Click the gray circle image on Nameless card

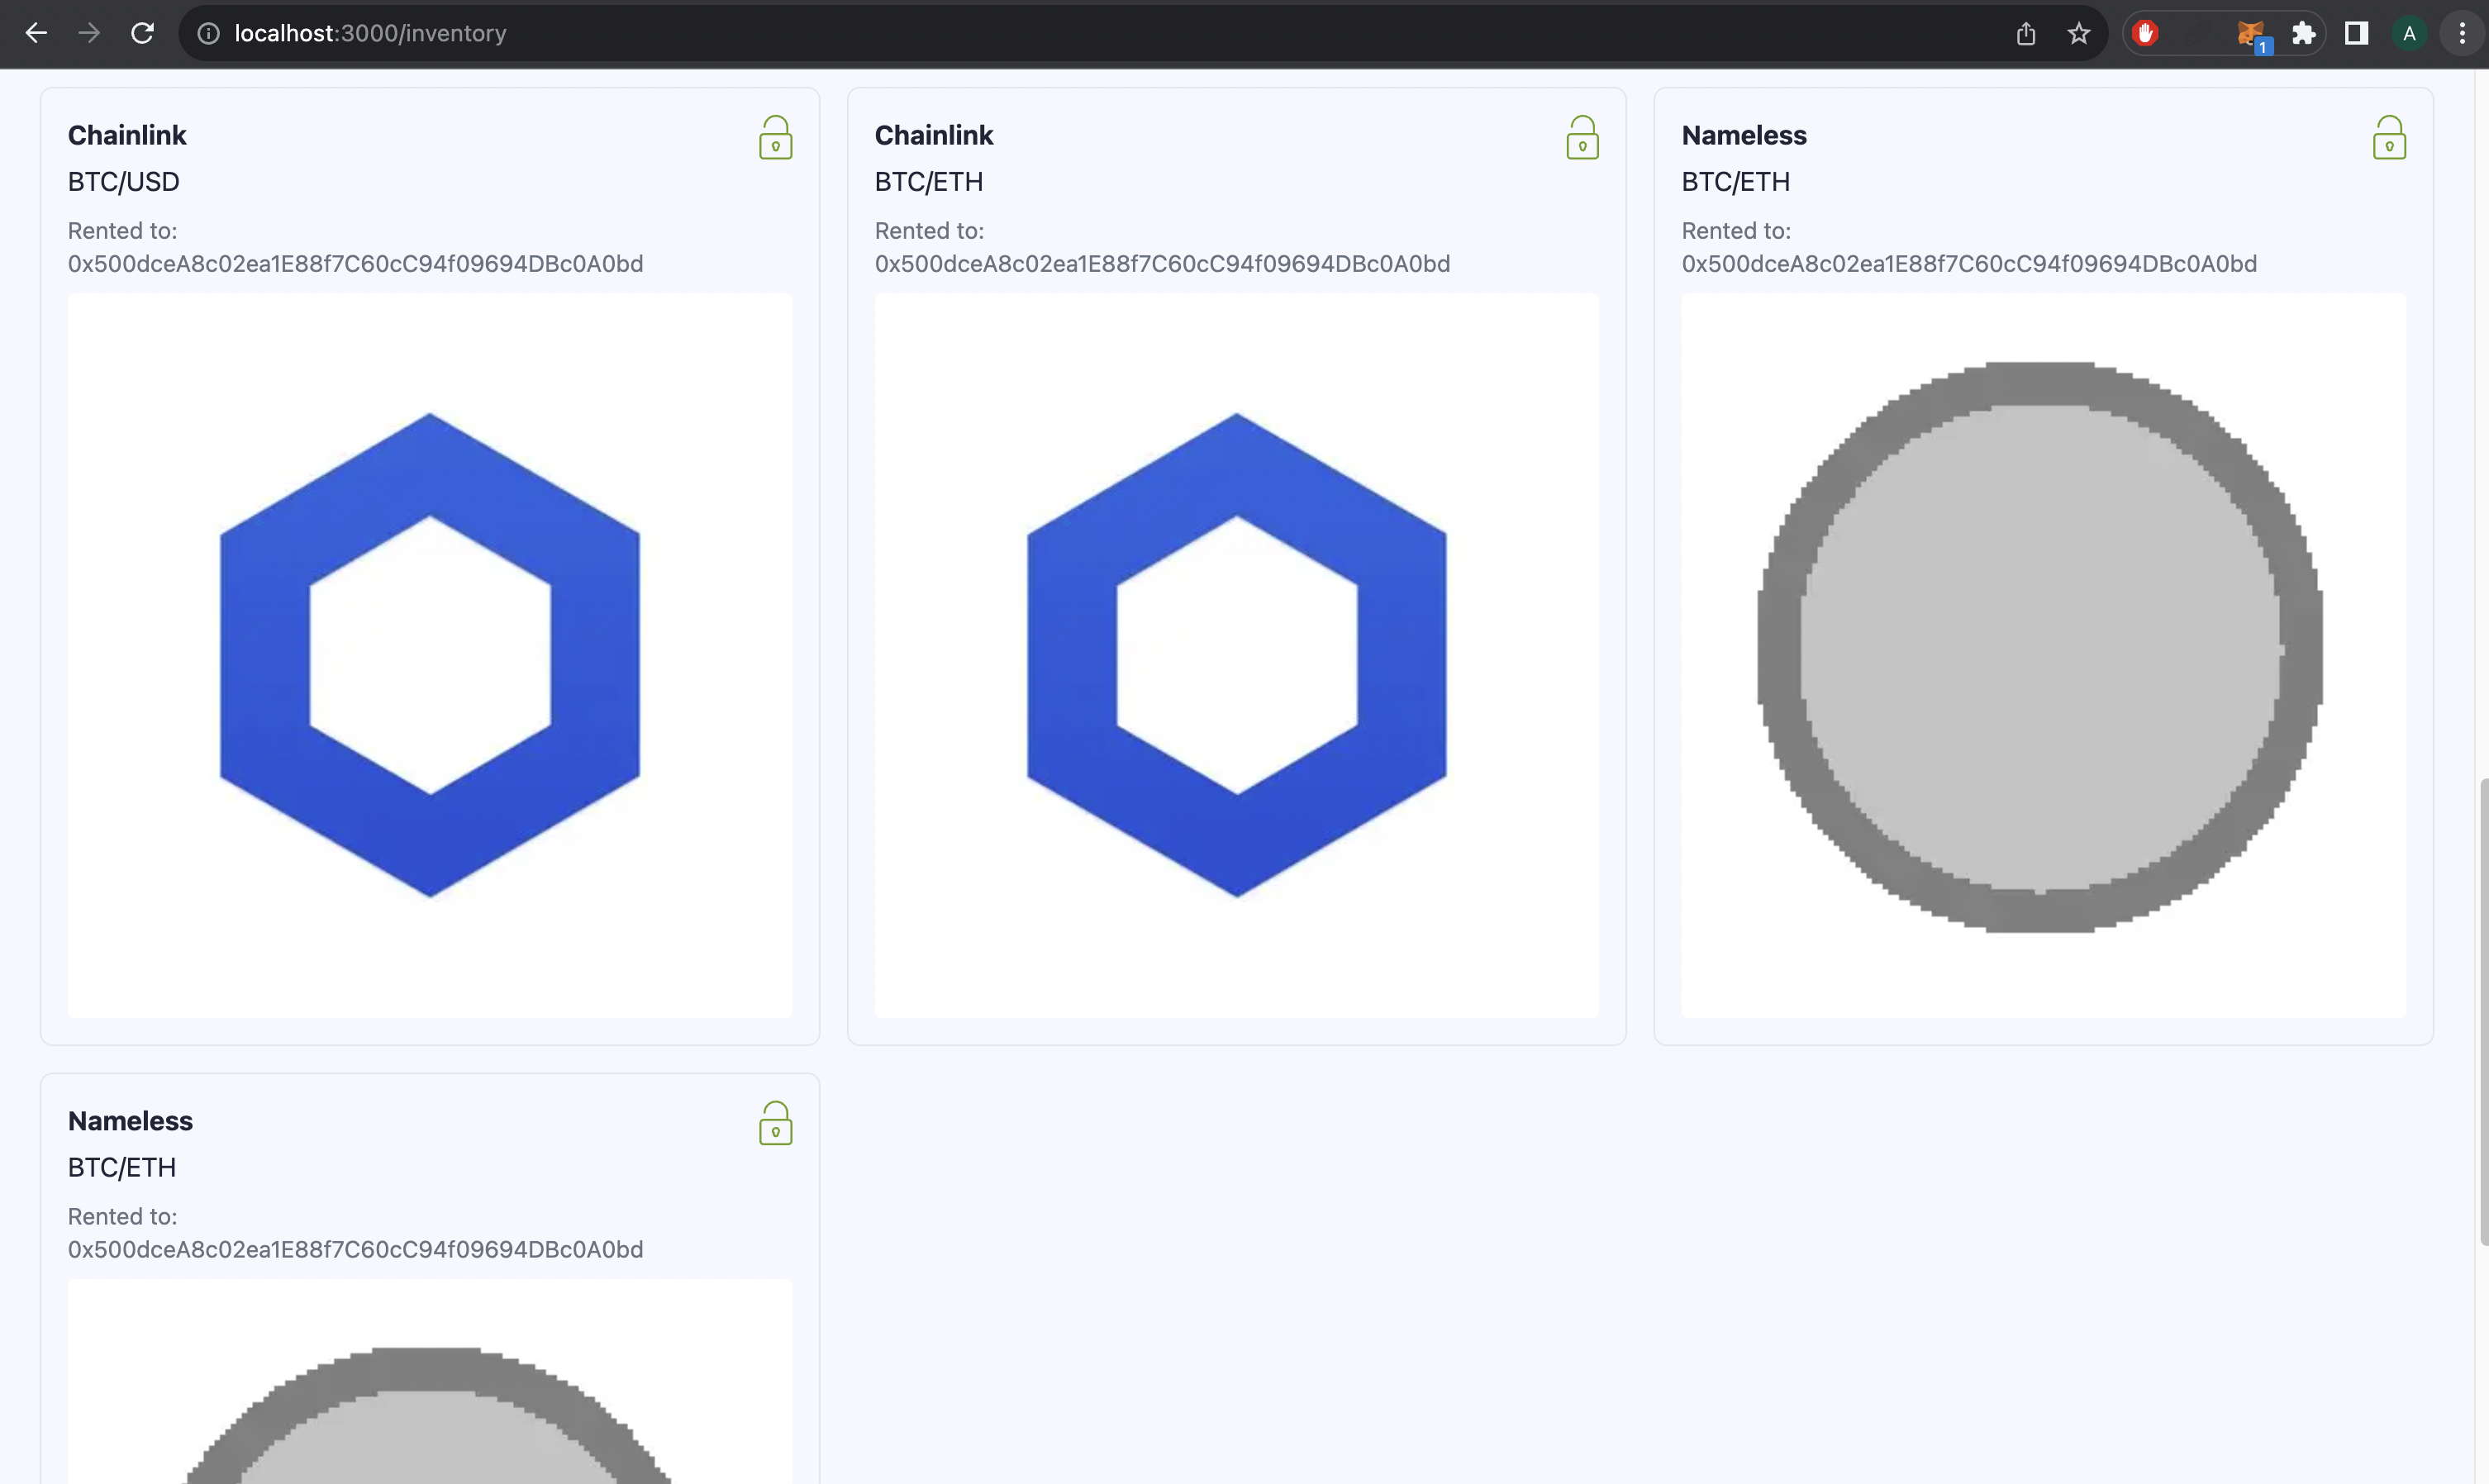click(x=2042, y=648)
